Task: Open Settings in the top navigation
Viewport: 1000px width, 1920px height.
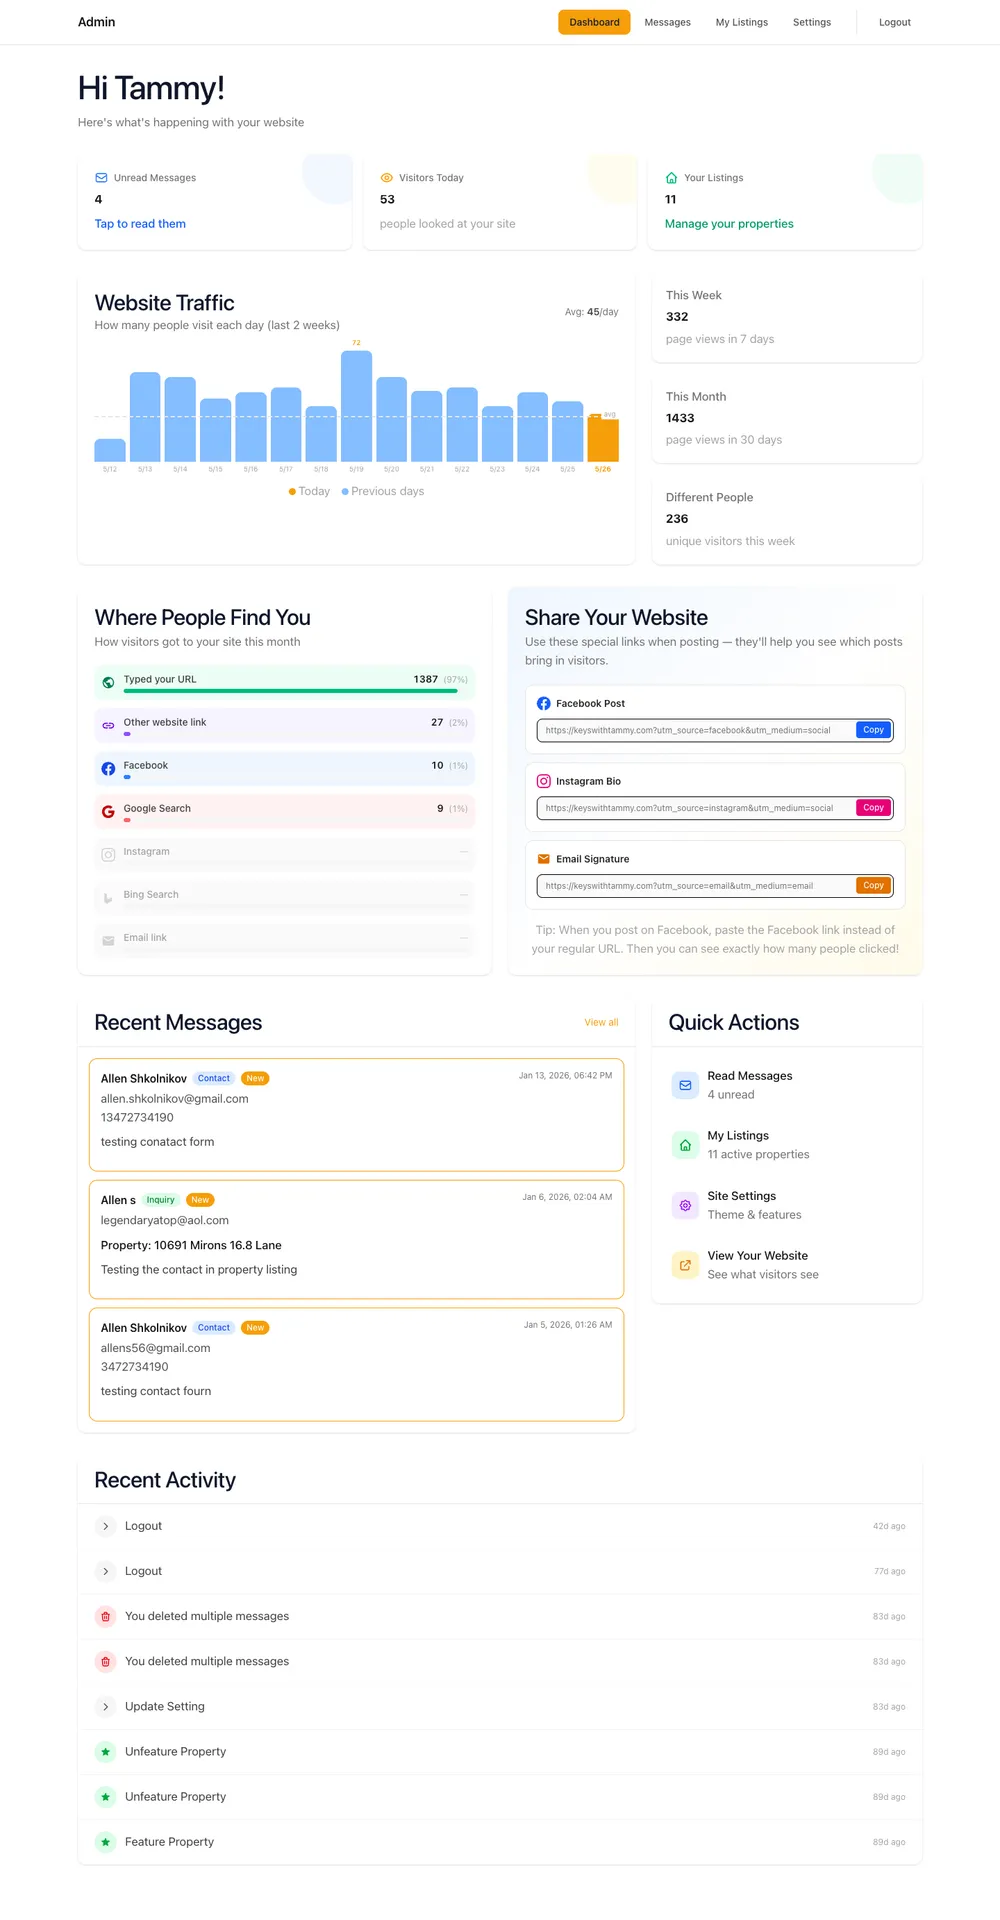Action: click(812, 22)
